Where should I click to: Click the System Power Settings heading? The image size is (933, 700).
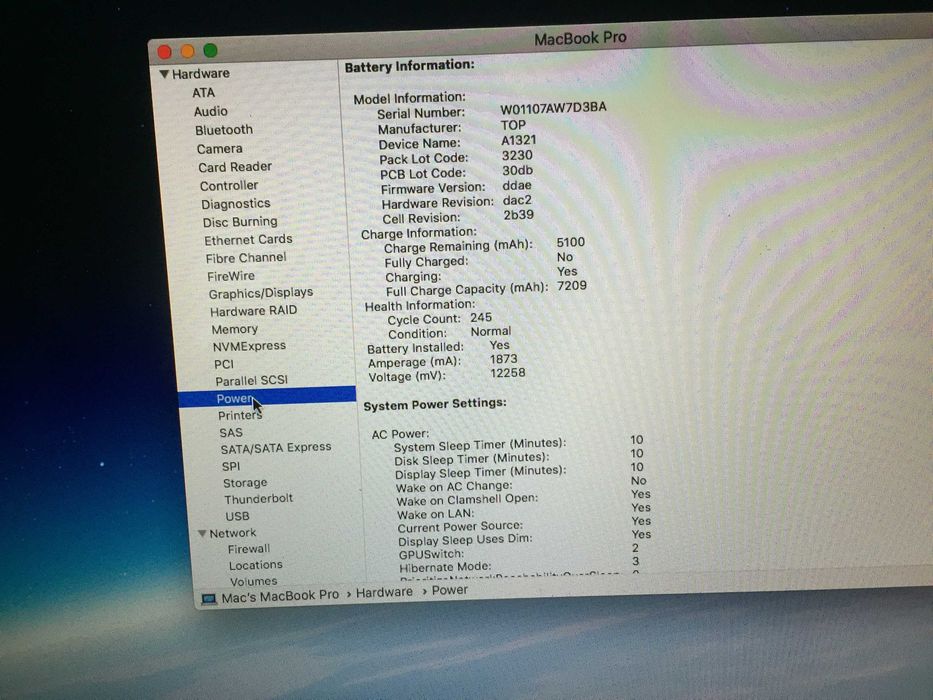pos(435,404)
